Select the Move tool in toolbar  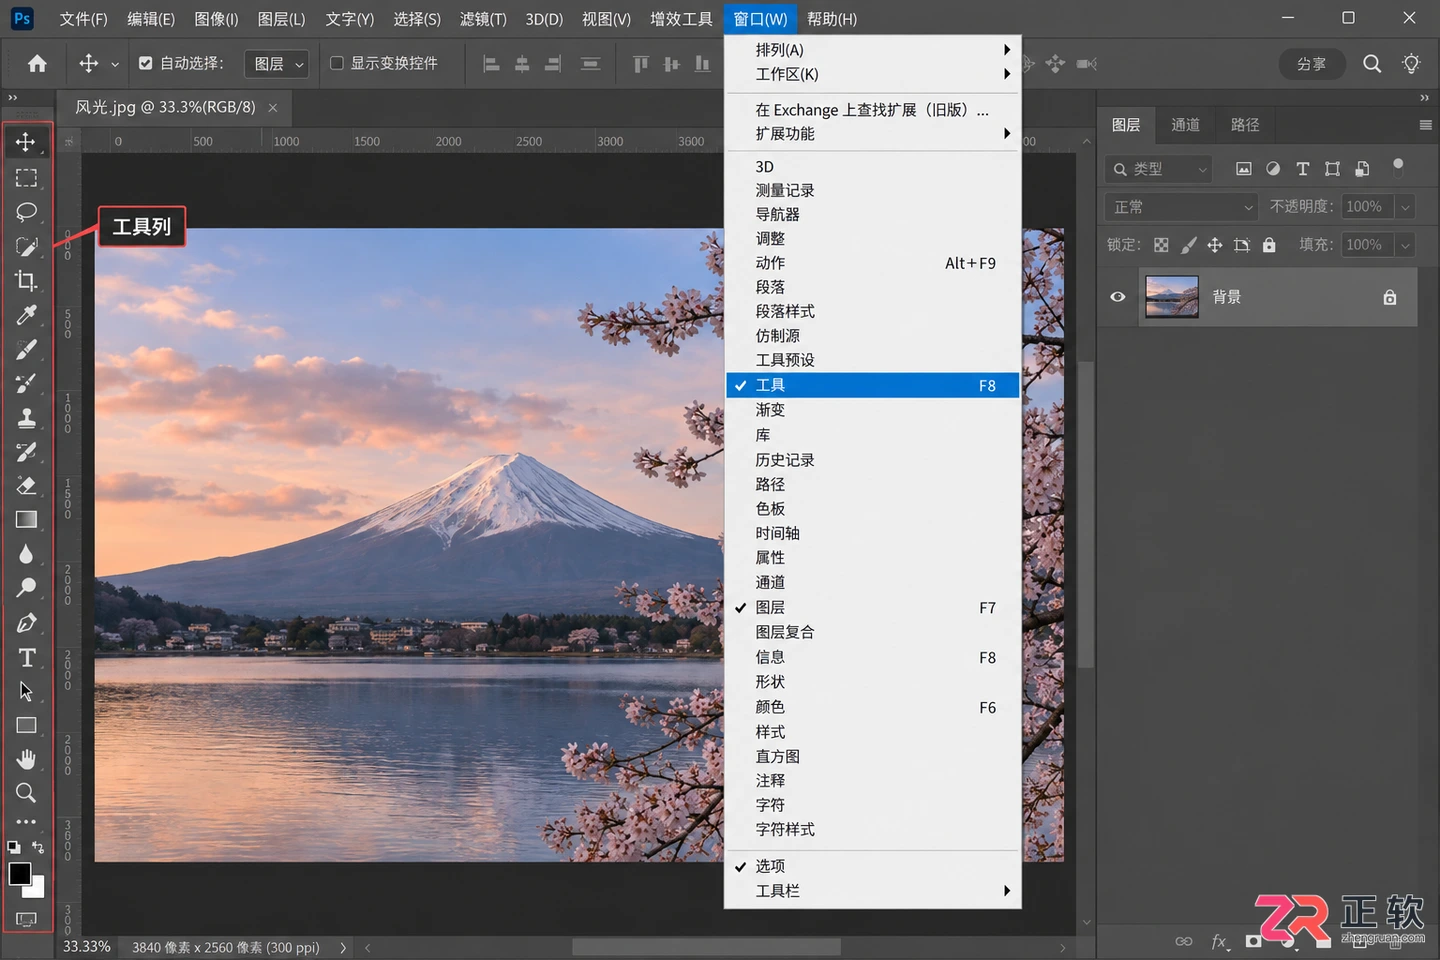click(x=26, y=142)
